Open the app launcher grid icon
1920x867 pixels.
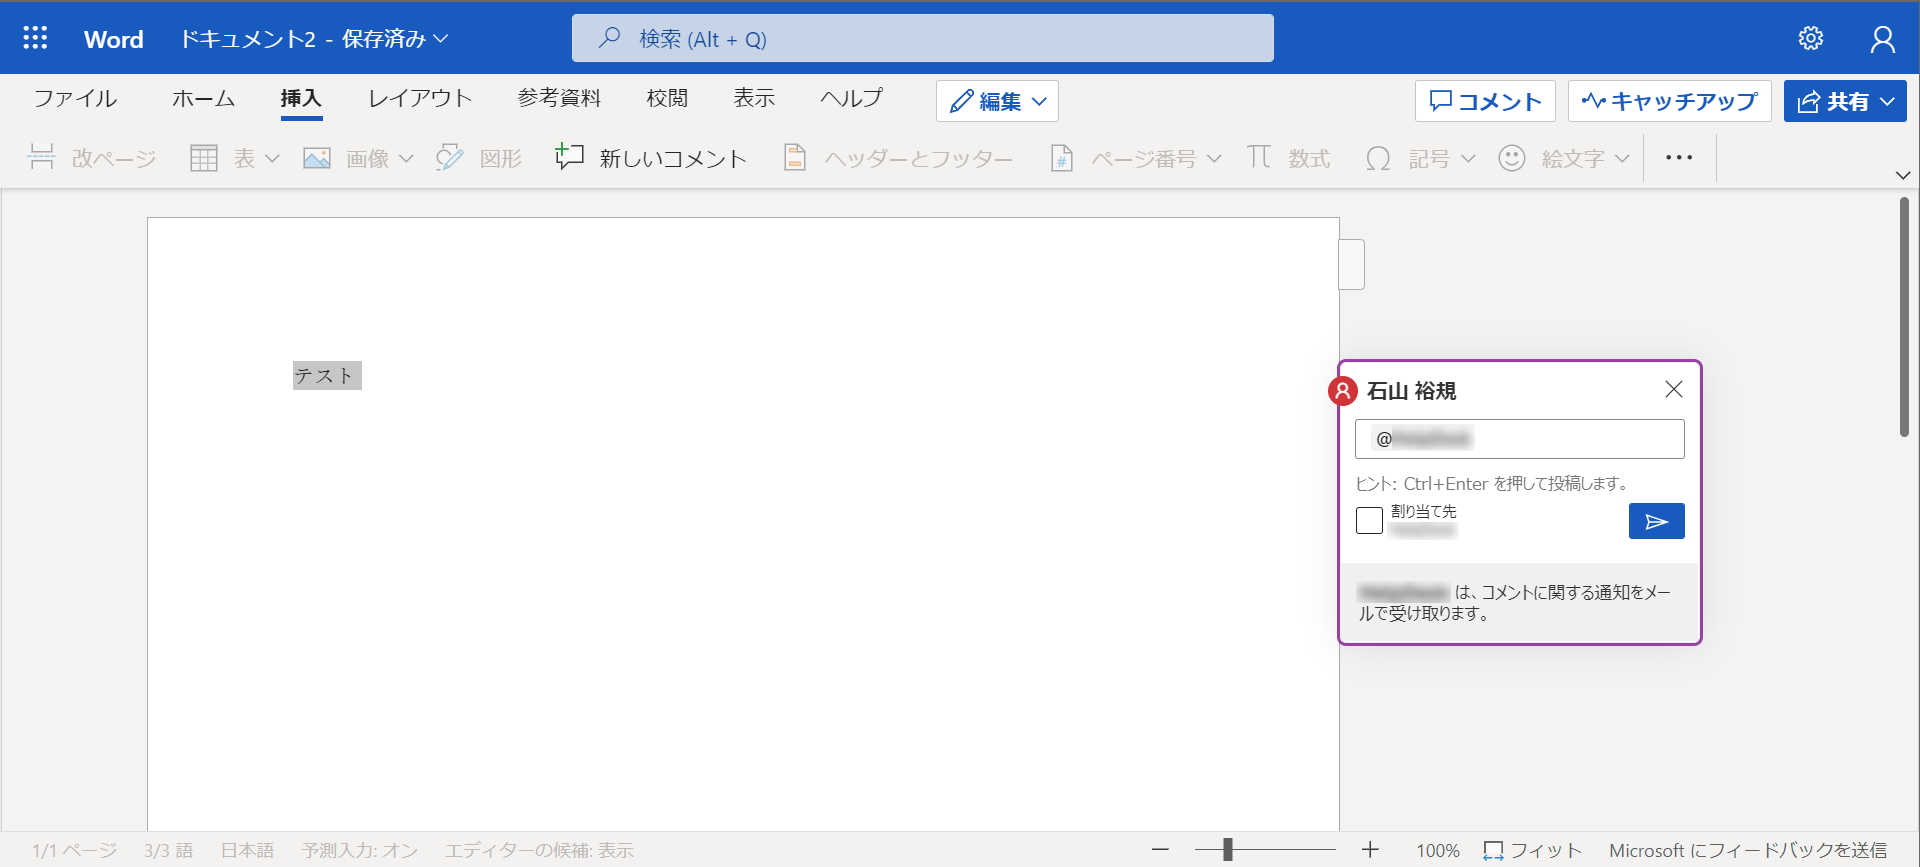click(35, 38)
